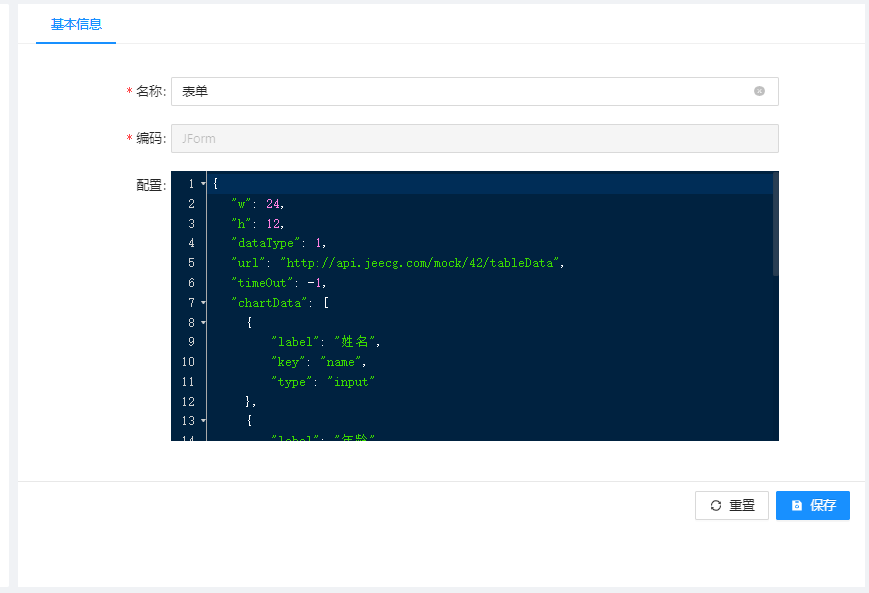Image resolution: width=869 pixels, height=593 pixels.
Task: Click the url value http://api.jeecg.com/mock/42/tableData
Action: [x=420, y=263]
